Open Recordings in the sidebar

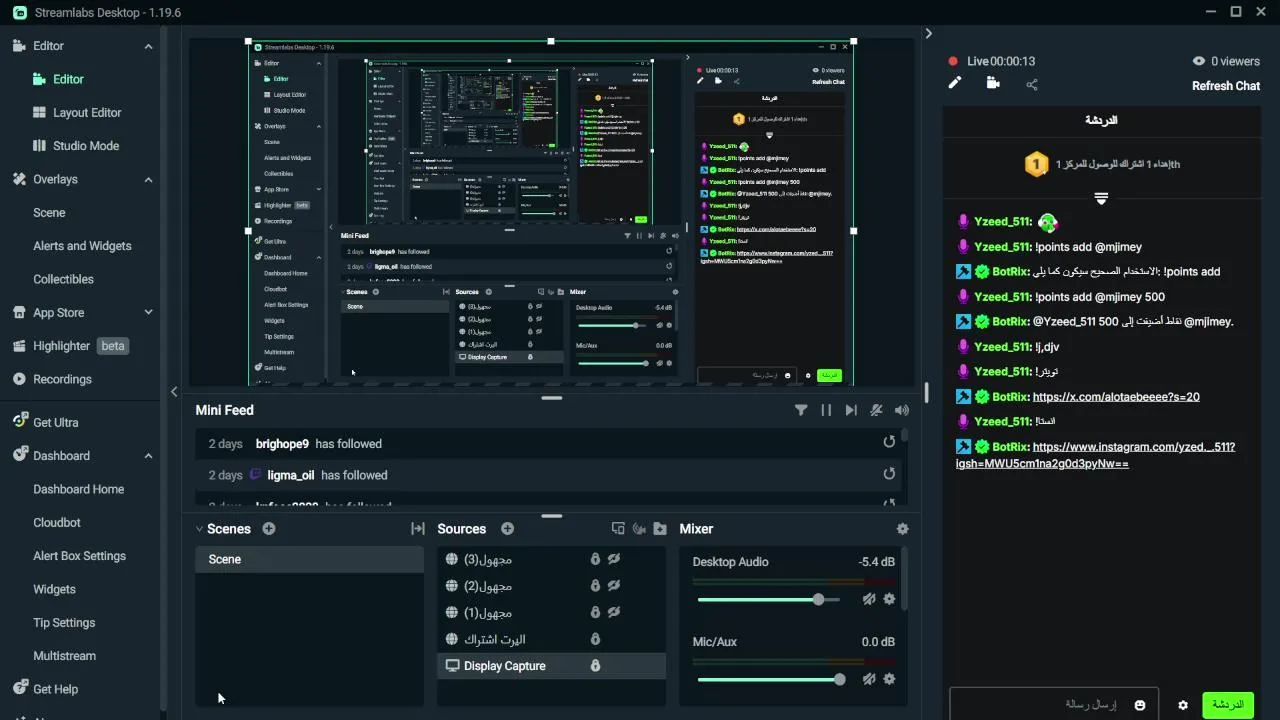(62, 379)
